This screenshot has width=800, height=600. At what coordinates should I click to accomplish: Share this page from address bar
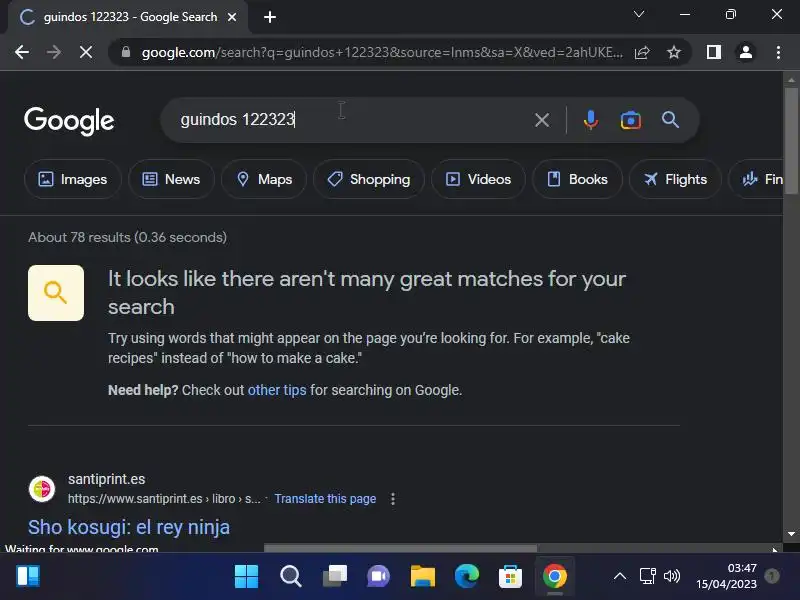642,52
